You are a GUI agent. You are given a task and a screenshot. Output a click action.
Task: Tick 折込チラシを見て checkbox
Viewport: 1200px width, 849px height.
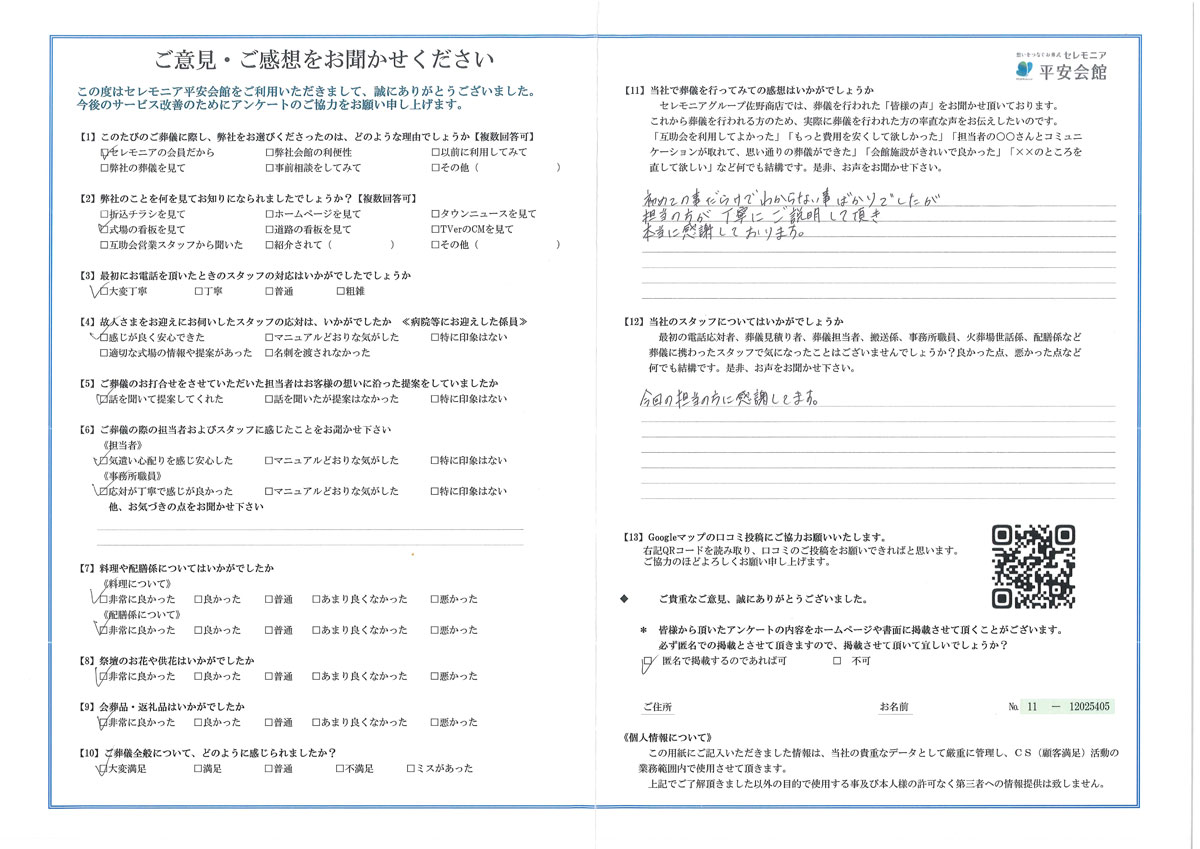click(x=104, y=214)
